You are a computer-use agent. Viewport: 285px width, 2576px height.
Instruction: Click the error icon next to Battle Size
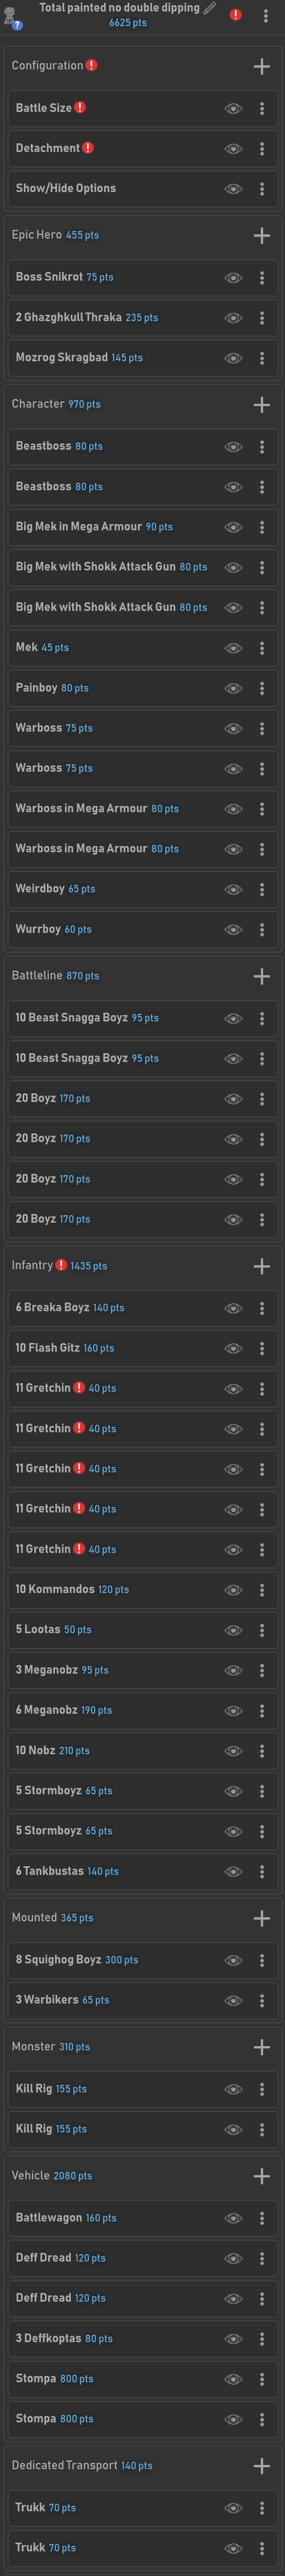point(80,108)
